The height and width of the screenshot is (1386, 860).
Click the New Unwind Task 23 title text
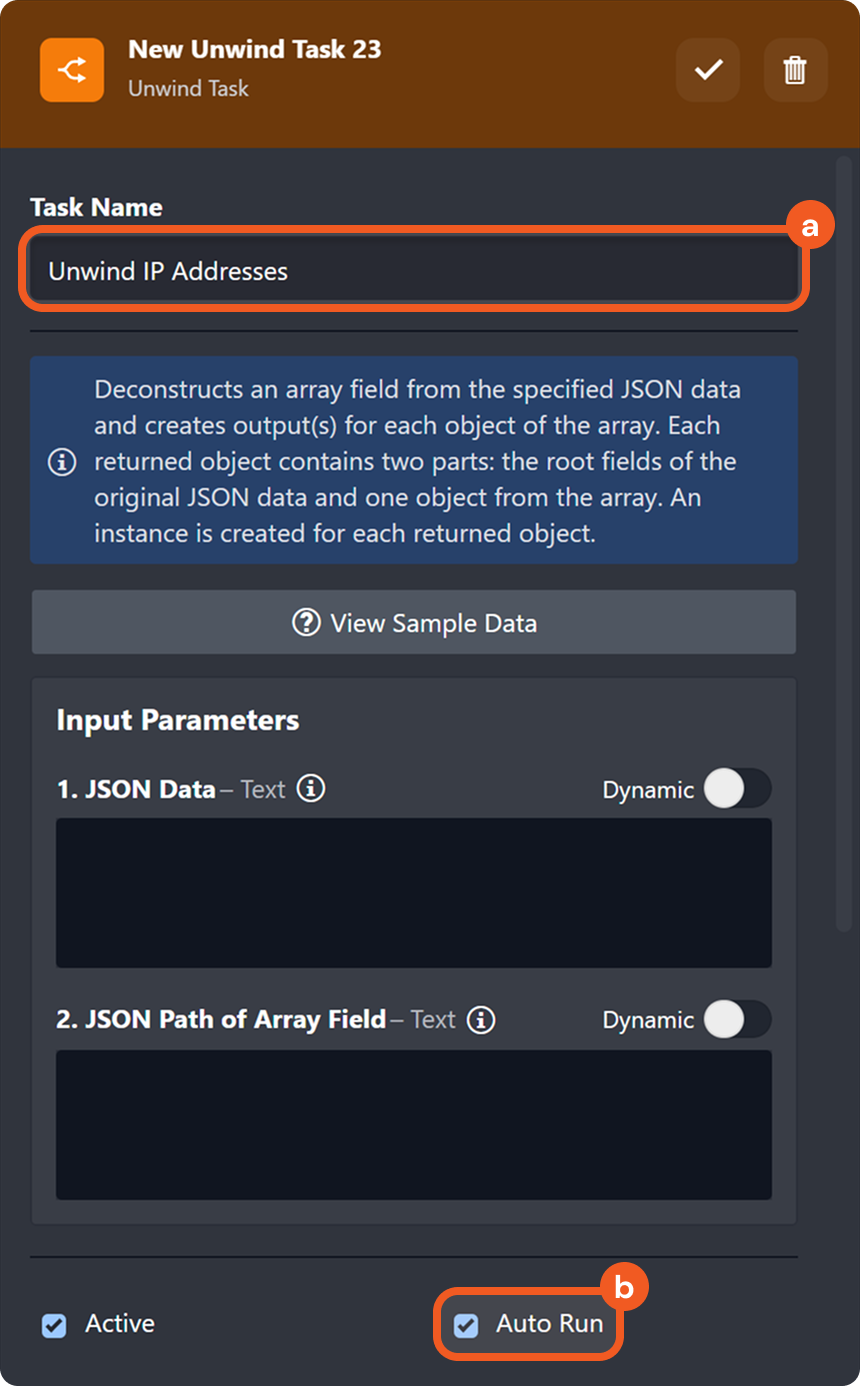coord(254,49)
